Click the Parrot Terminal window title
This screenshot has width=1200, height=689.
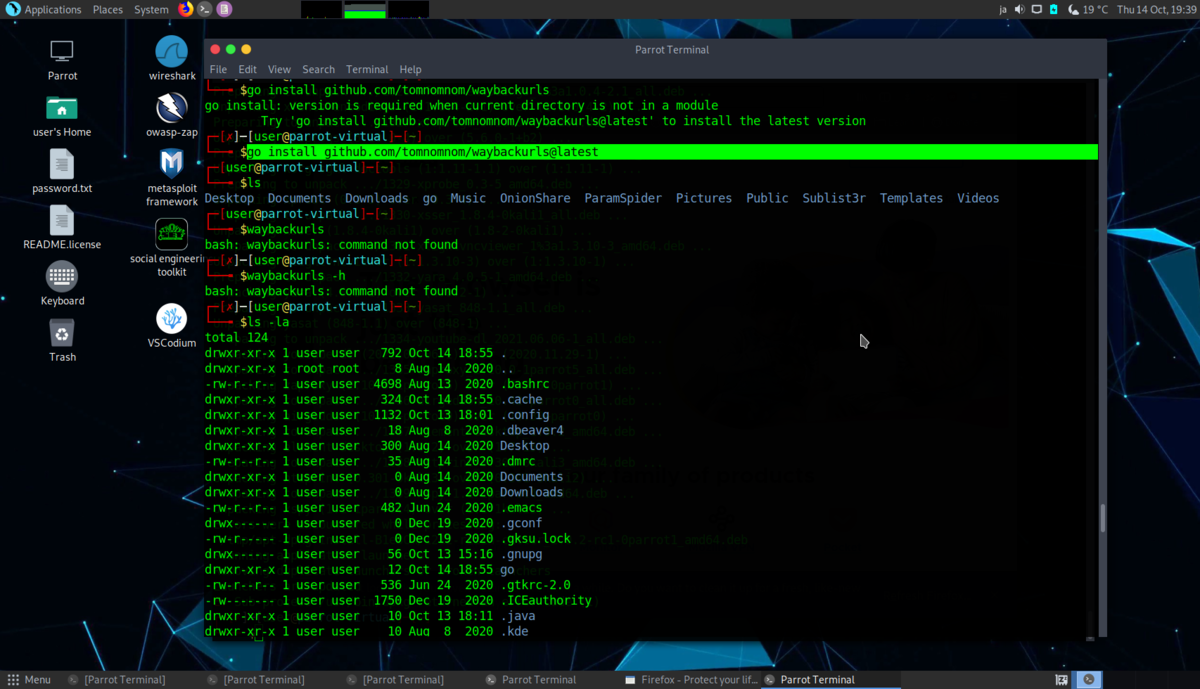click(672, 49)
